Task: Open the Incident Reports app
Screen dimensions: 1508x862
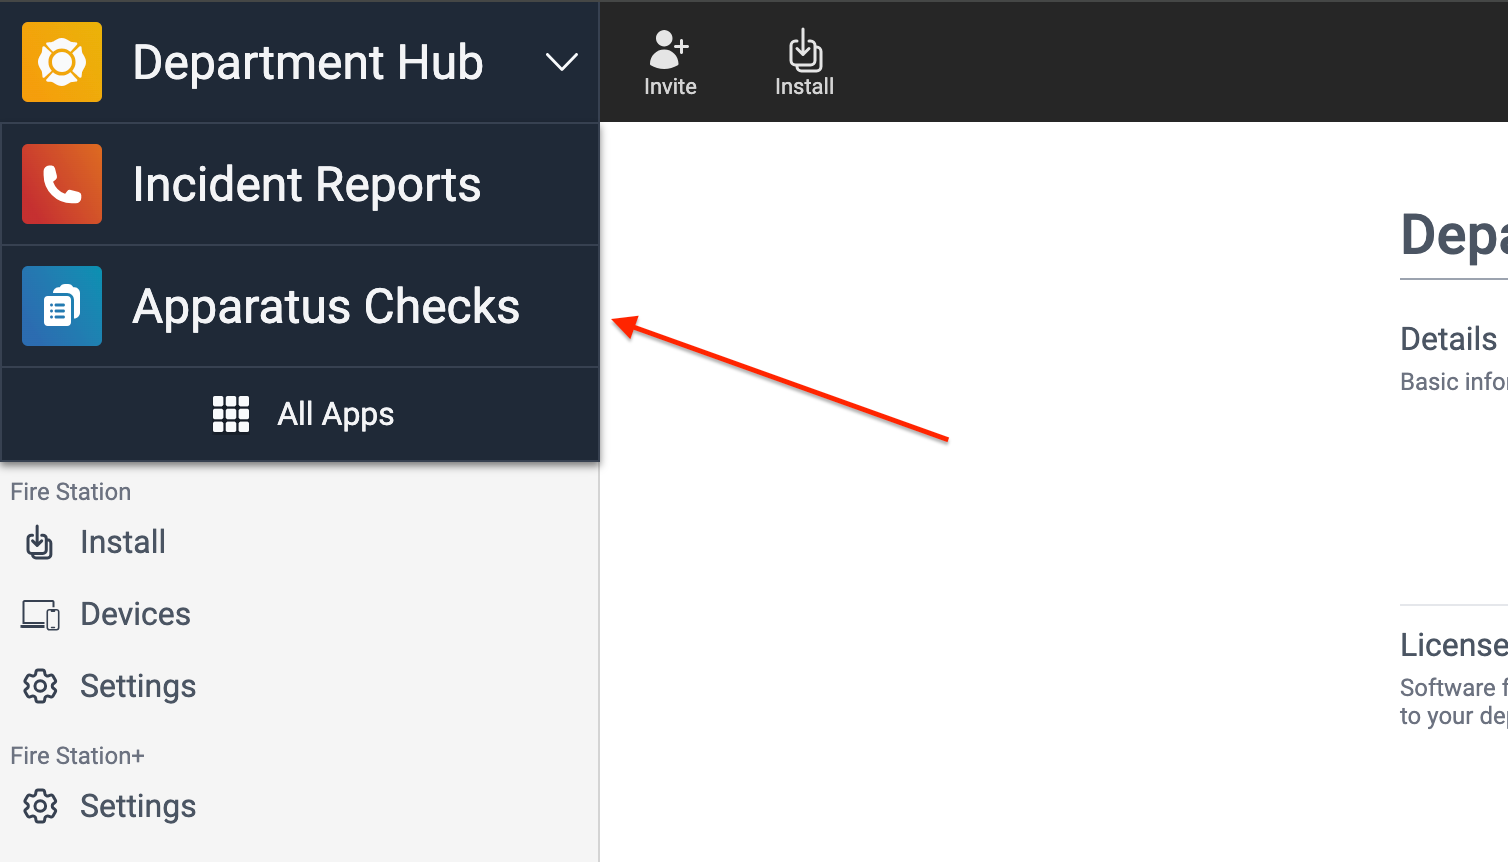Action: coord(300,184)
